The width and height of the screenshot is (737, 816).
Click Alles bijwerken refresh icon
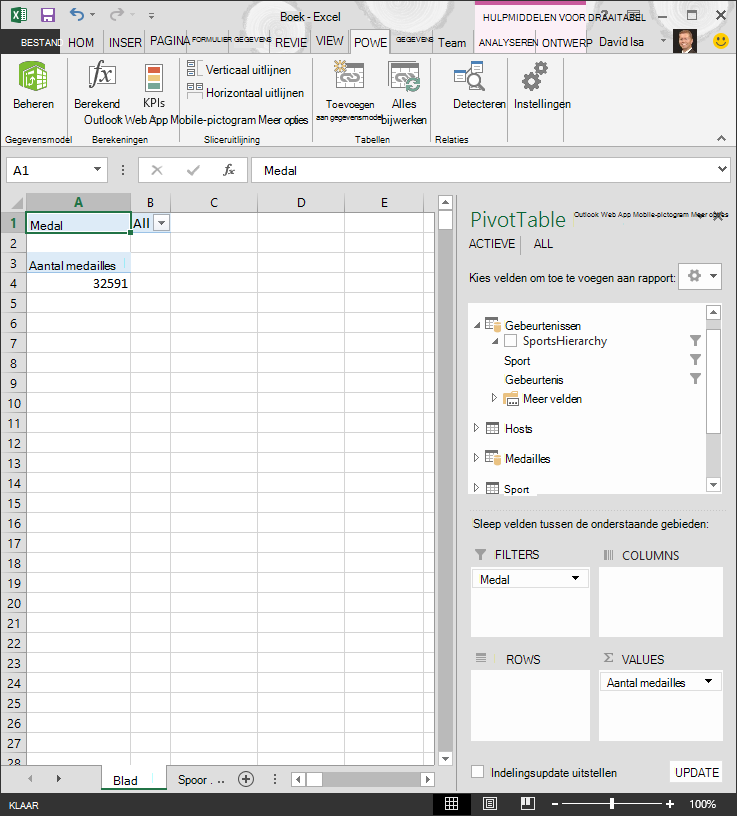[404, 76]
